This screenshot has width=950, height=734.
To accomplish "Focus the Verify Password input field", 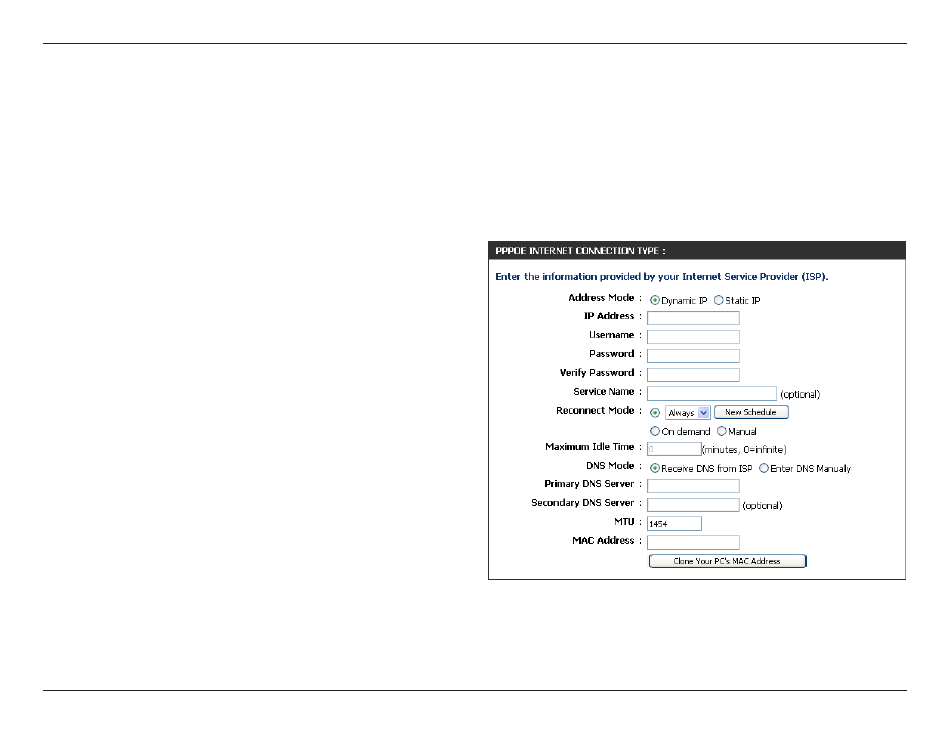I will click(693, 375).
